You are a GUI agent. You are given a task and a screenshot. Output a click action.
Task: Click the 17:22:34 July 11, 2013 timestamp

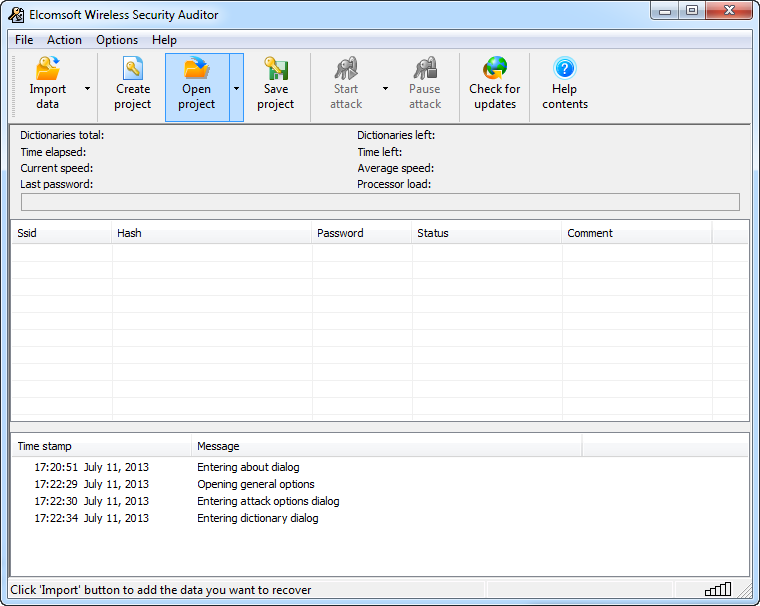[92, 518]
